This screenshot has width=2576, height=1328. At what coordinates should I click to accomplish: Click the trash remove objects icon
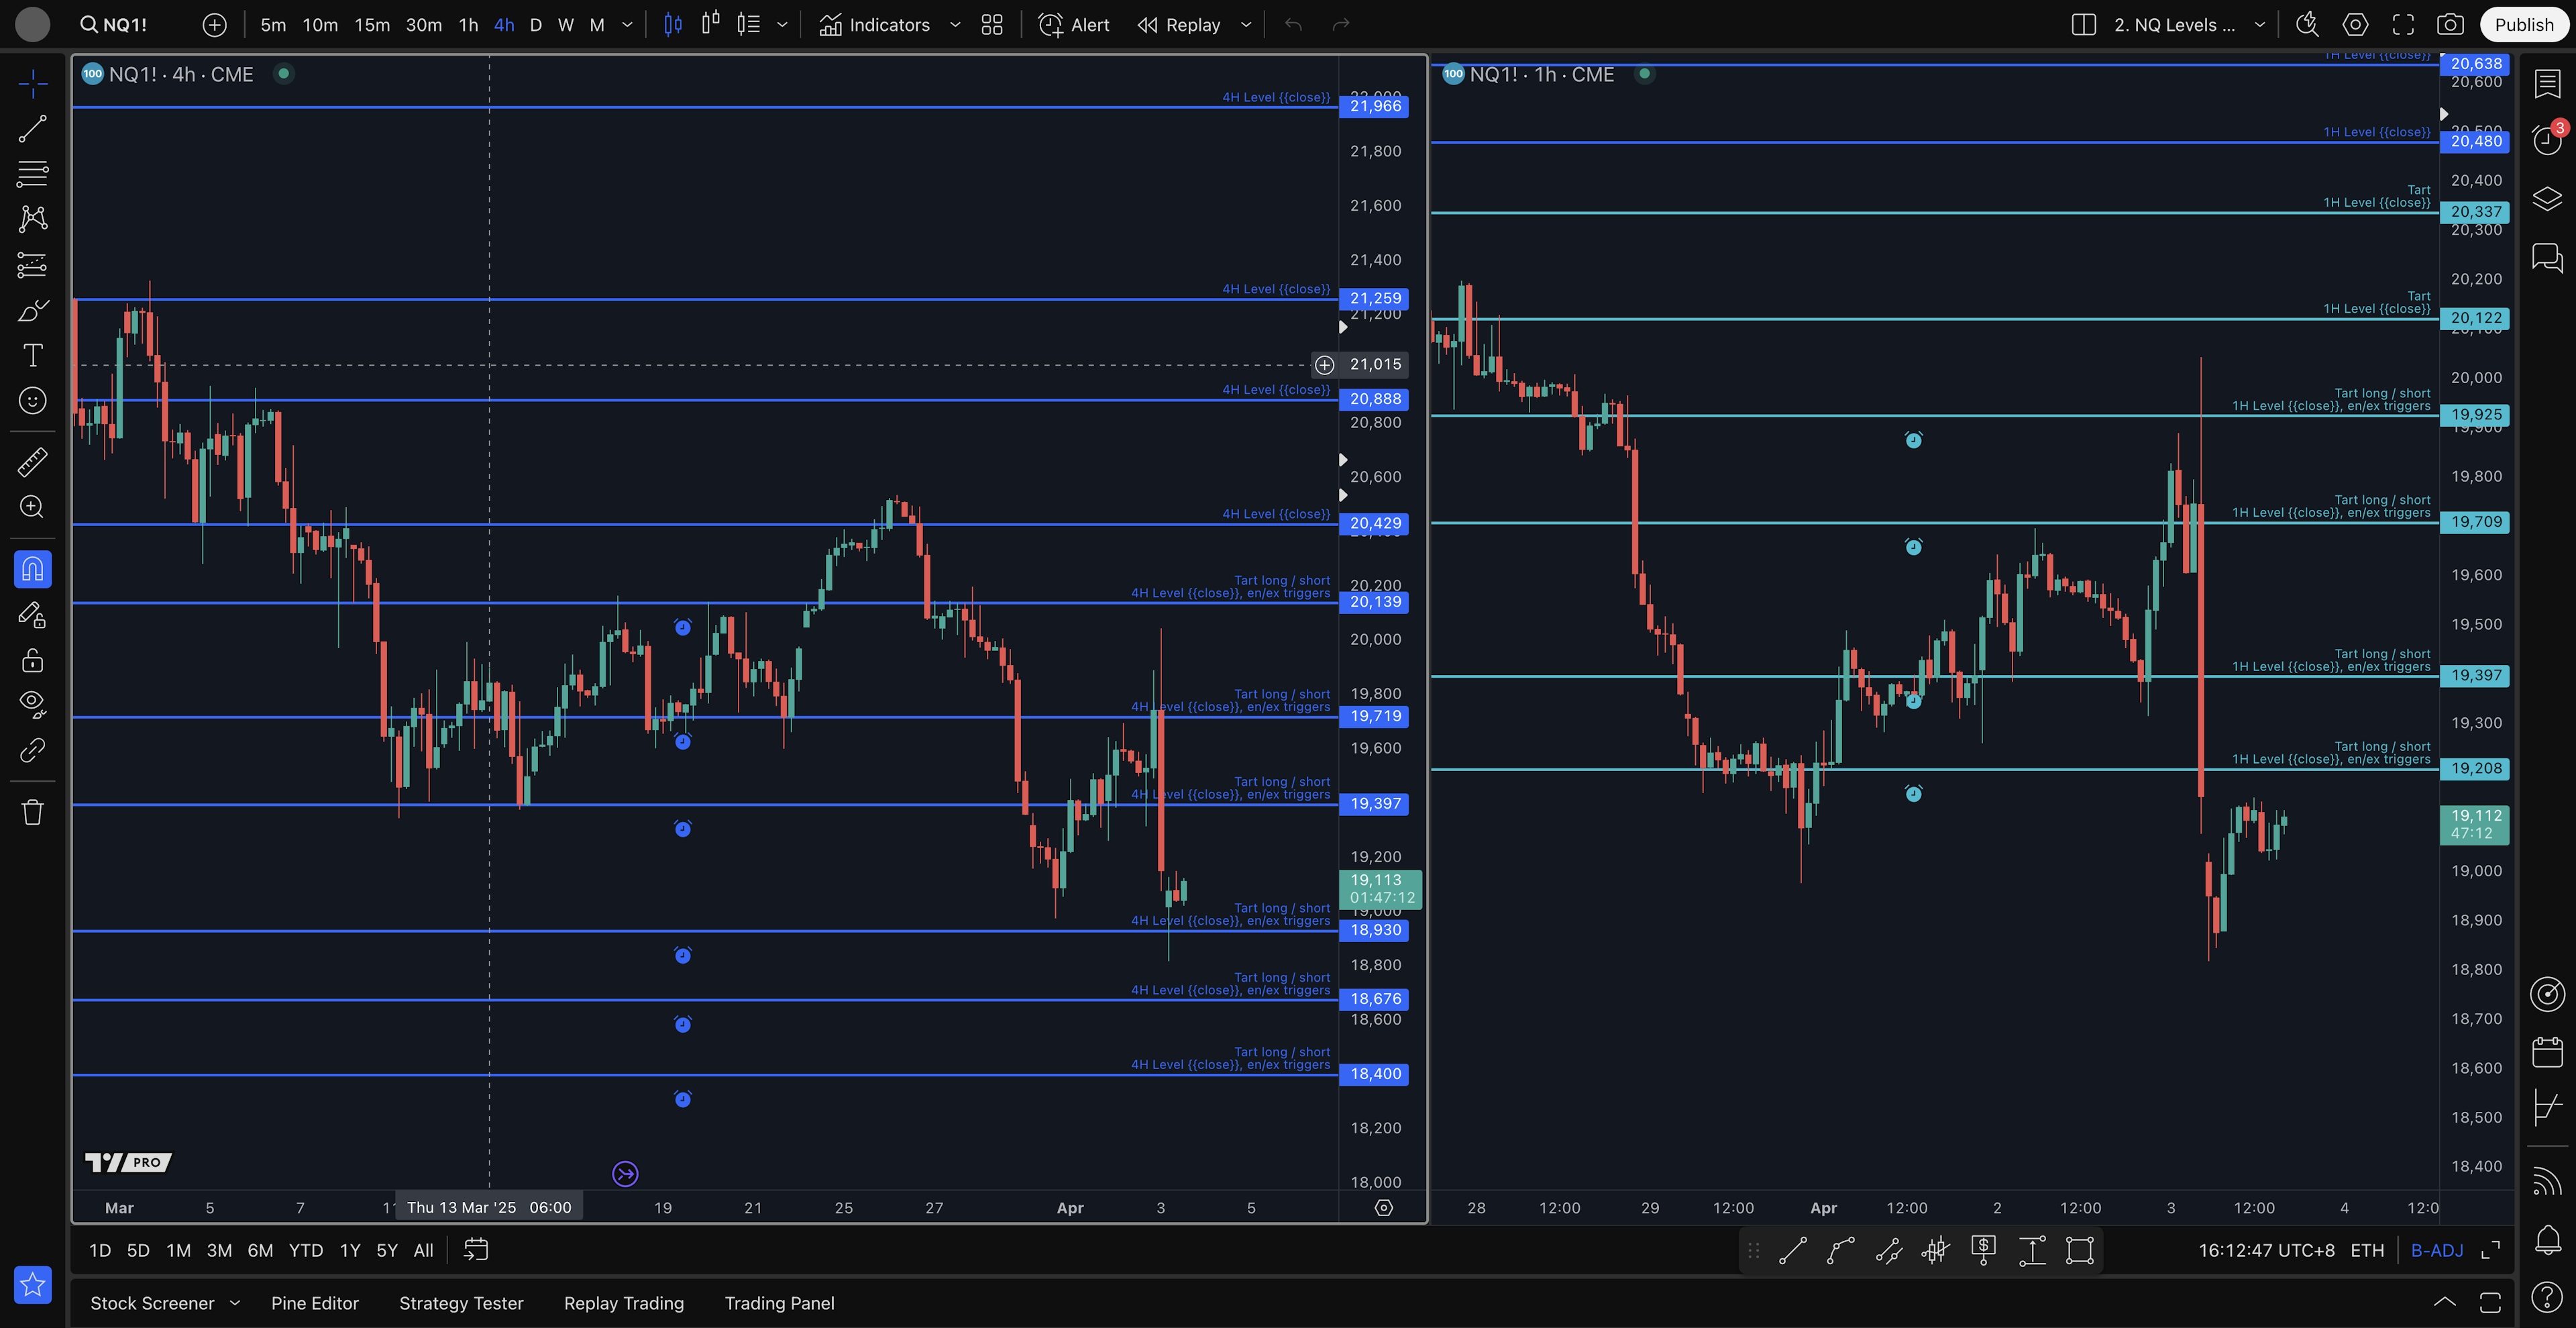[32, 811]
